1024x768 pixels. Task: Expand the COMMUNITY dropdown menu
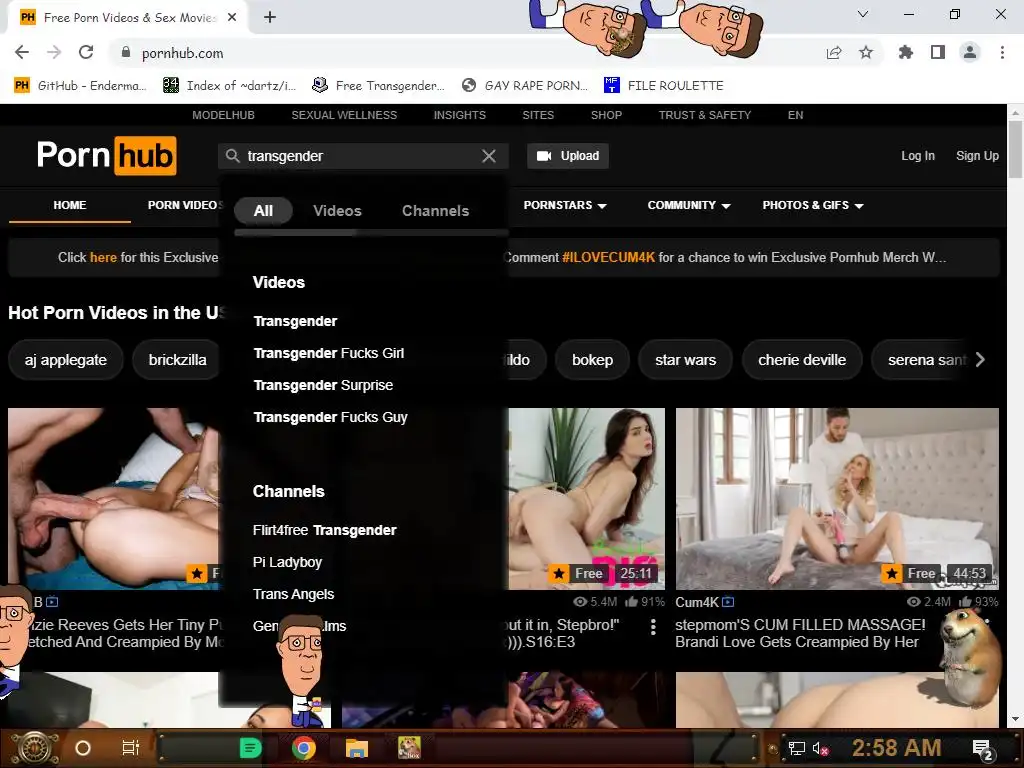pos(688,205)
